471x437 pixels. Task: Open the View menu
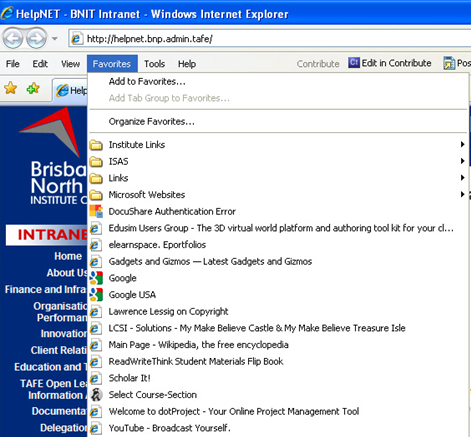pos(70,64)
